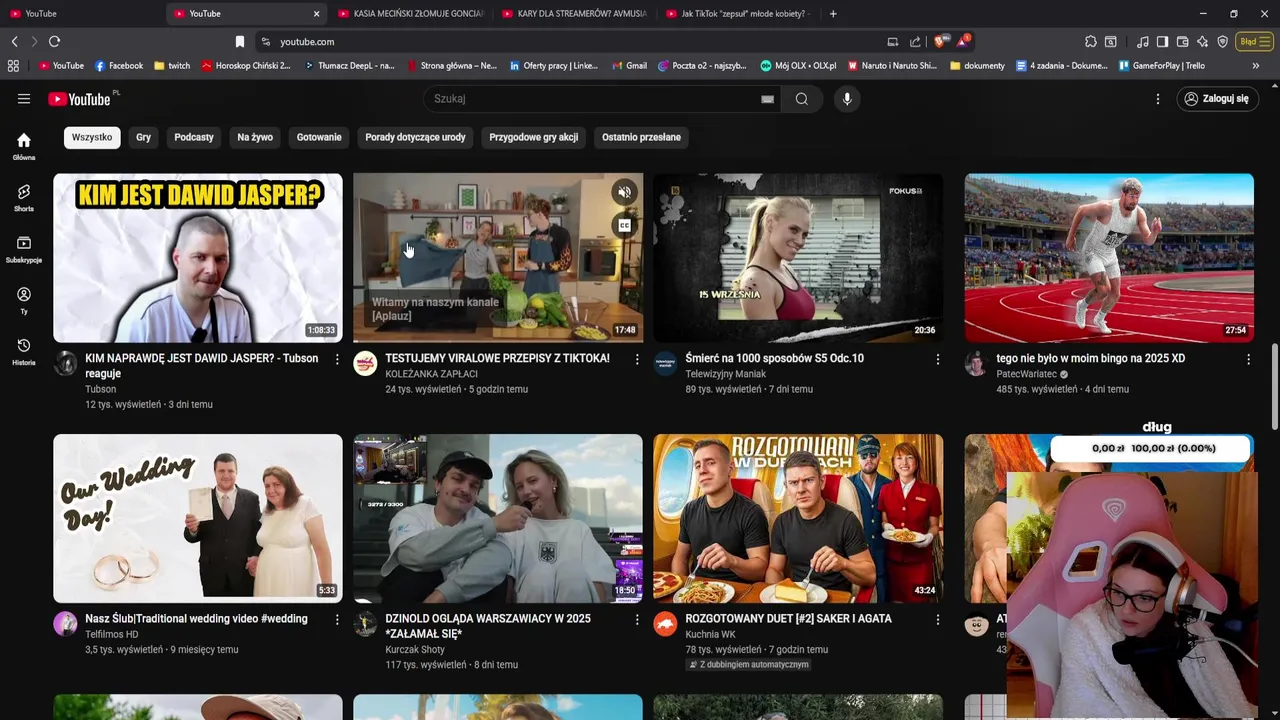Go back in browser history
Viewport: 1280px width, 720px height.
(14, 41)
